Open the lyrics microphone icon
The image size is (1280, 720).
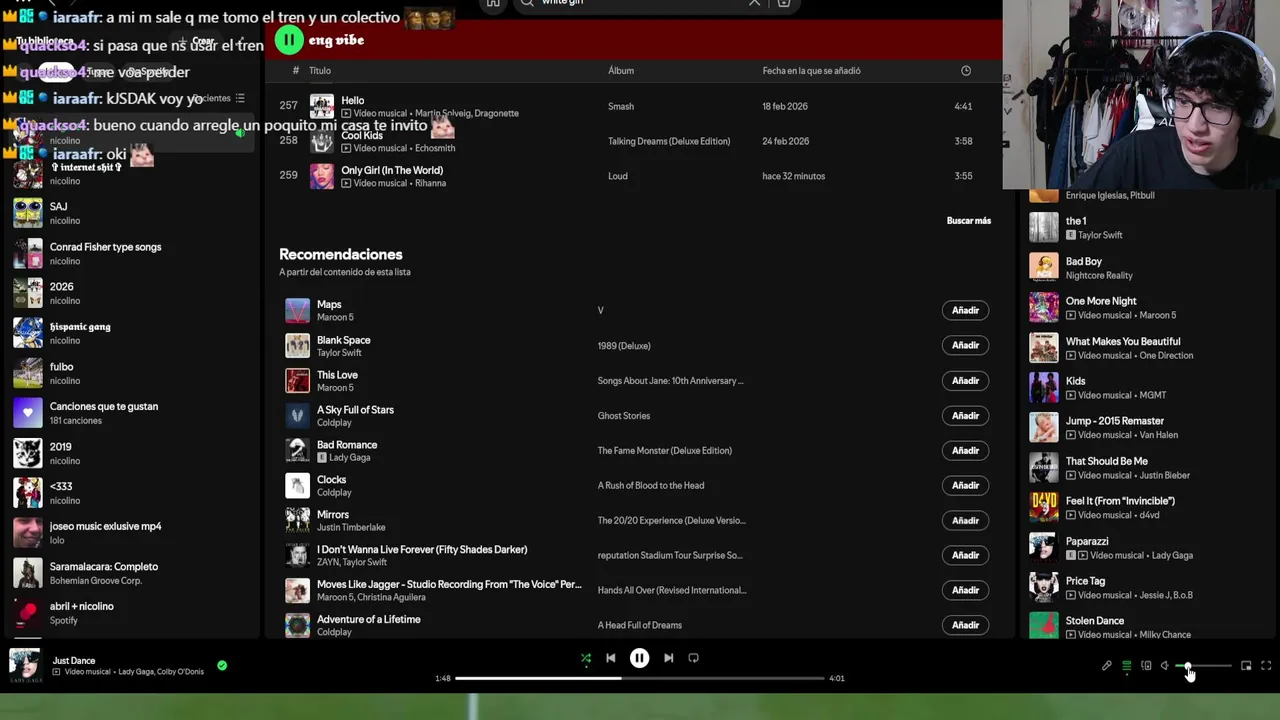(1106, 666)
